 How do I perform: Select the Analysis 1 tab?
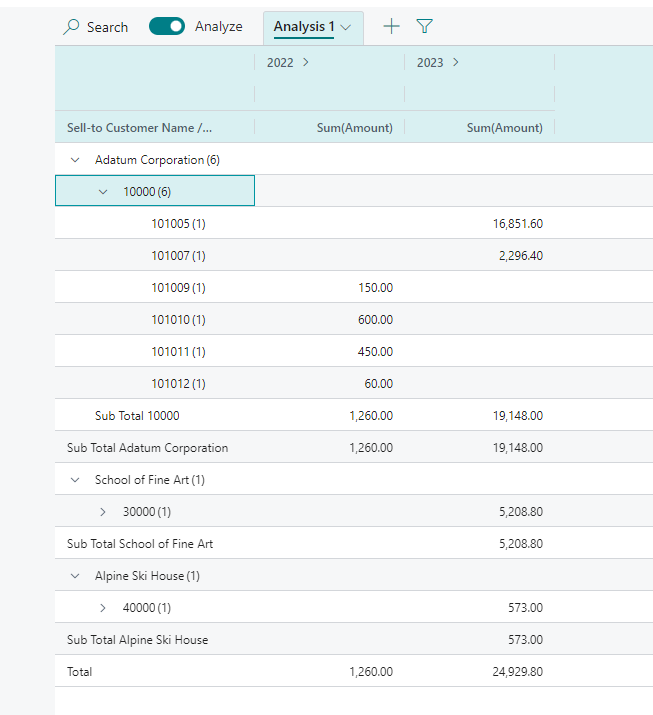(304, 27)
